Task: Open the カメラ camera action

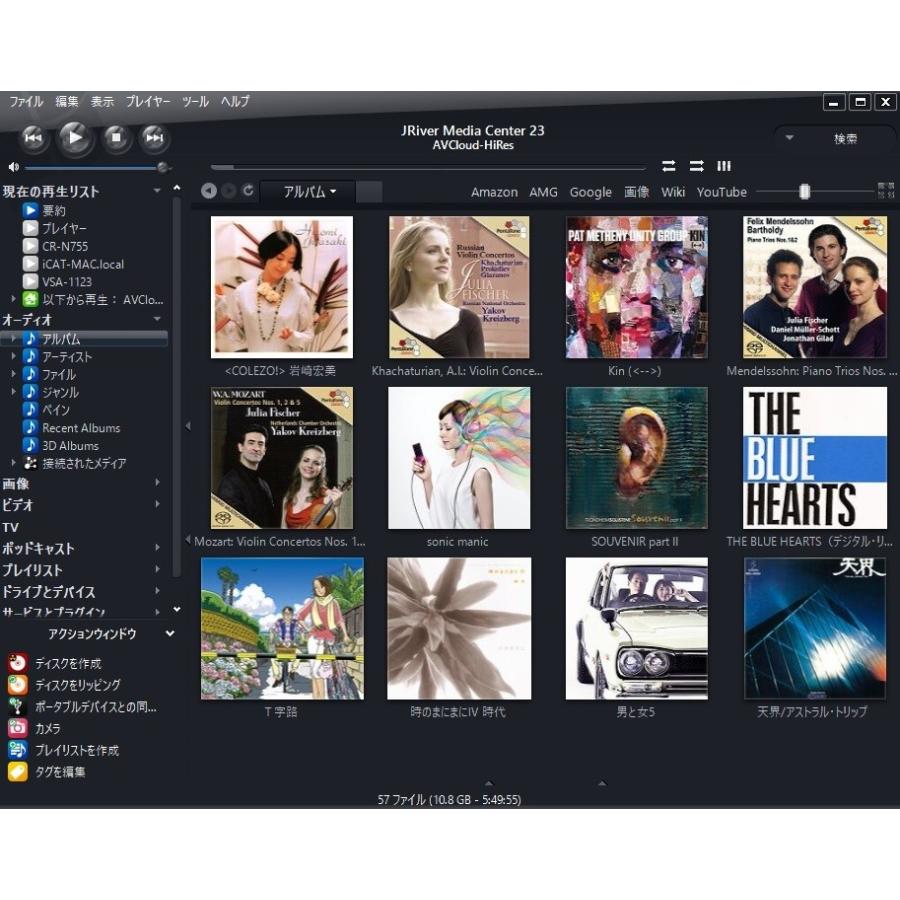Action: click(17, 728)
